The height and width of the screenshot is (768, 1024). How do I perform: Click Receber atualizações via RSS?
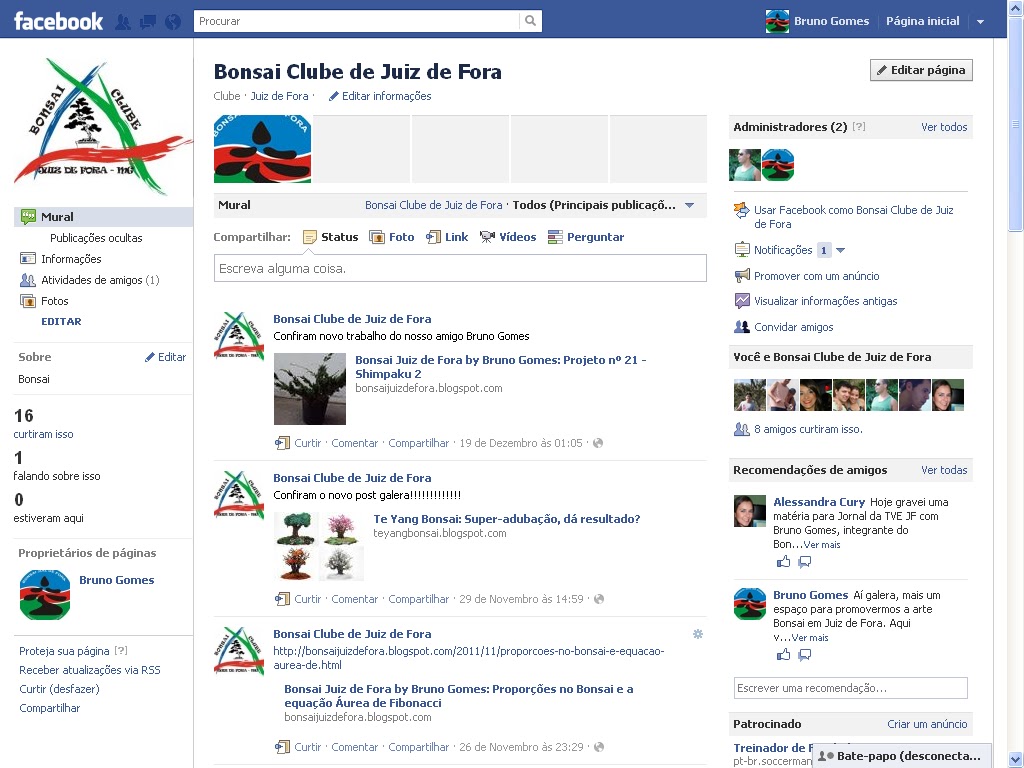89,670
